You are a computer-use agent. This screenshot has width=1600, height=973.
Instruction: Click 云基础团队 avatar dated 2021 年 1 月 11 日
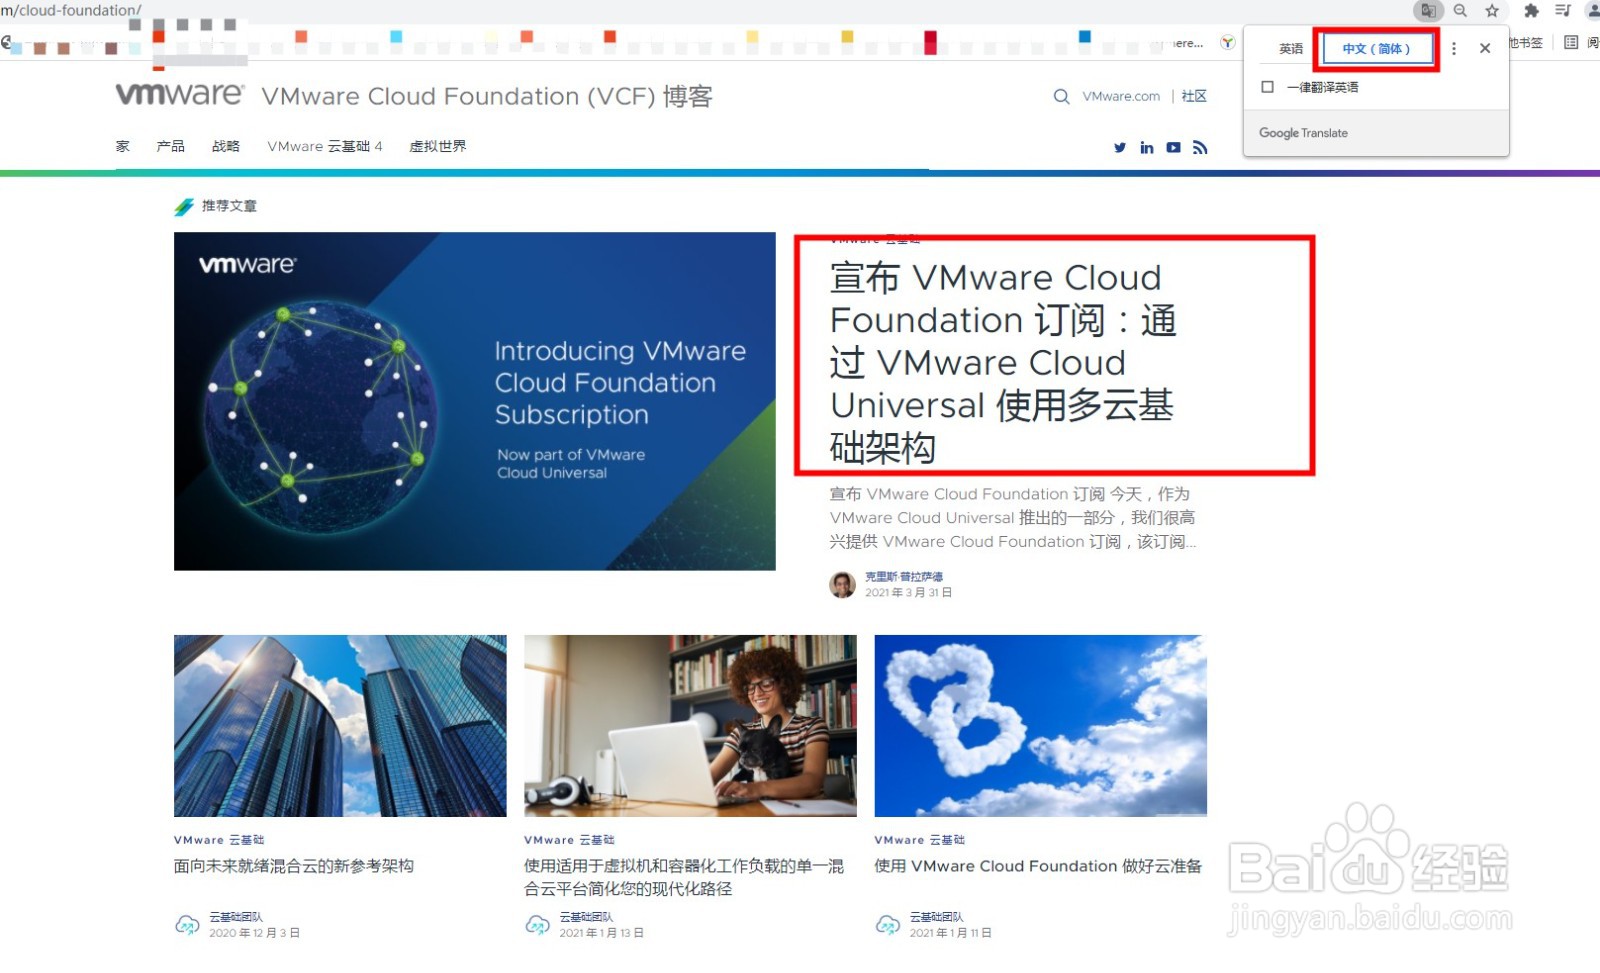[887, 925]
